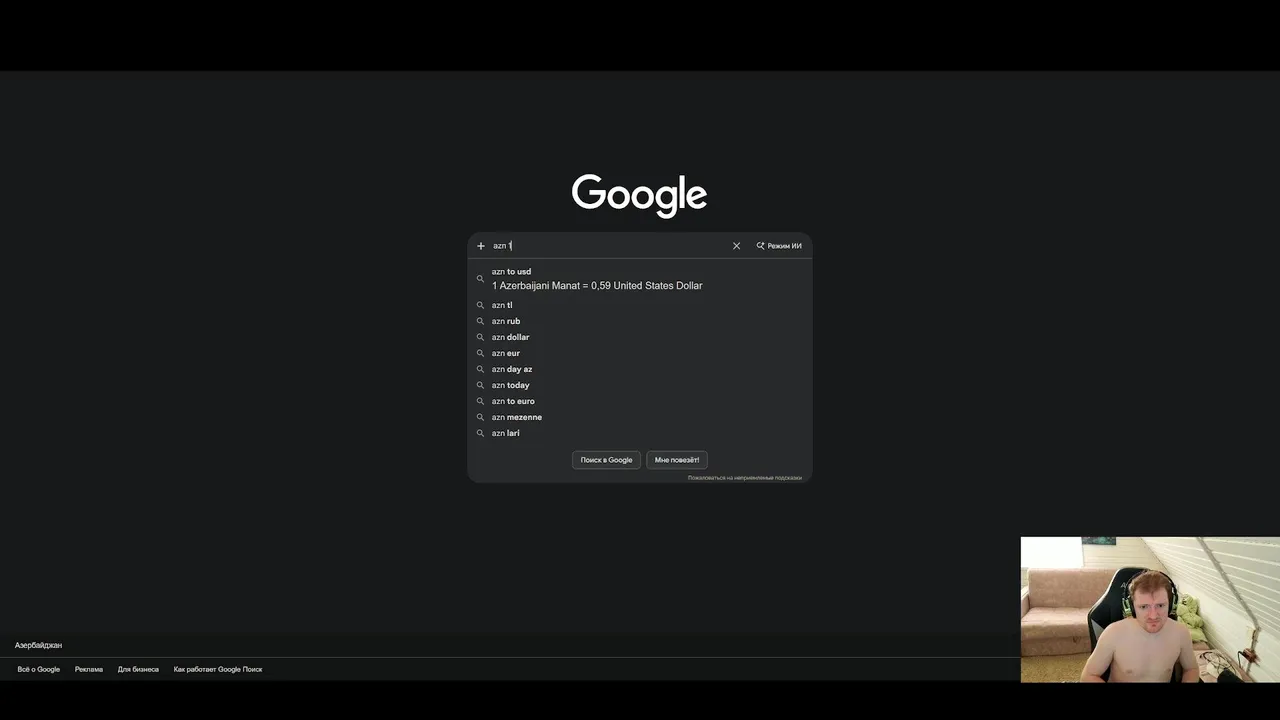The height and width of the screenshot is (720, 1280).
Task: Click search icon next to 'azn lari'
Action: pos(480,433)
